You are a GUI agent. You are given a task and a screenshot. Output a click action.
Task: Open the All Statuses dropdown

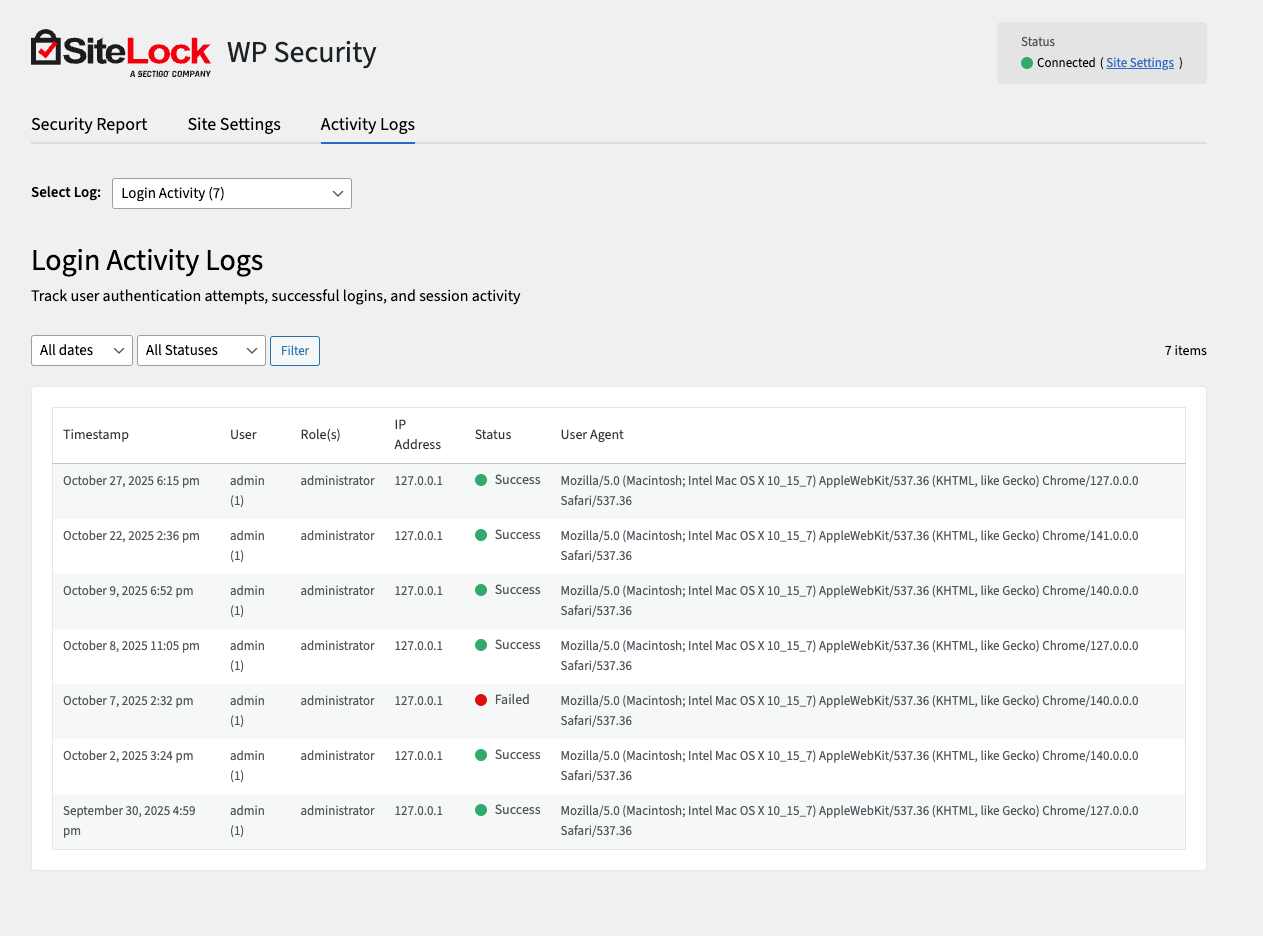201,350
